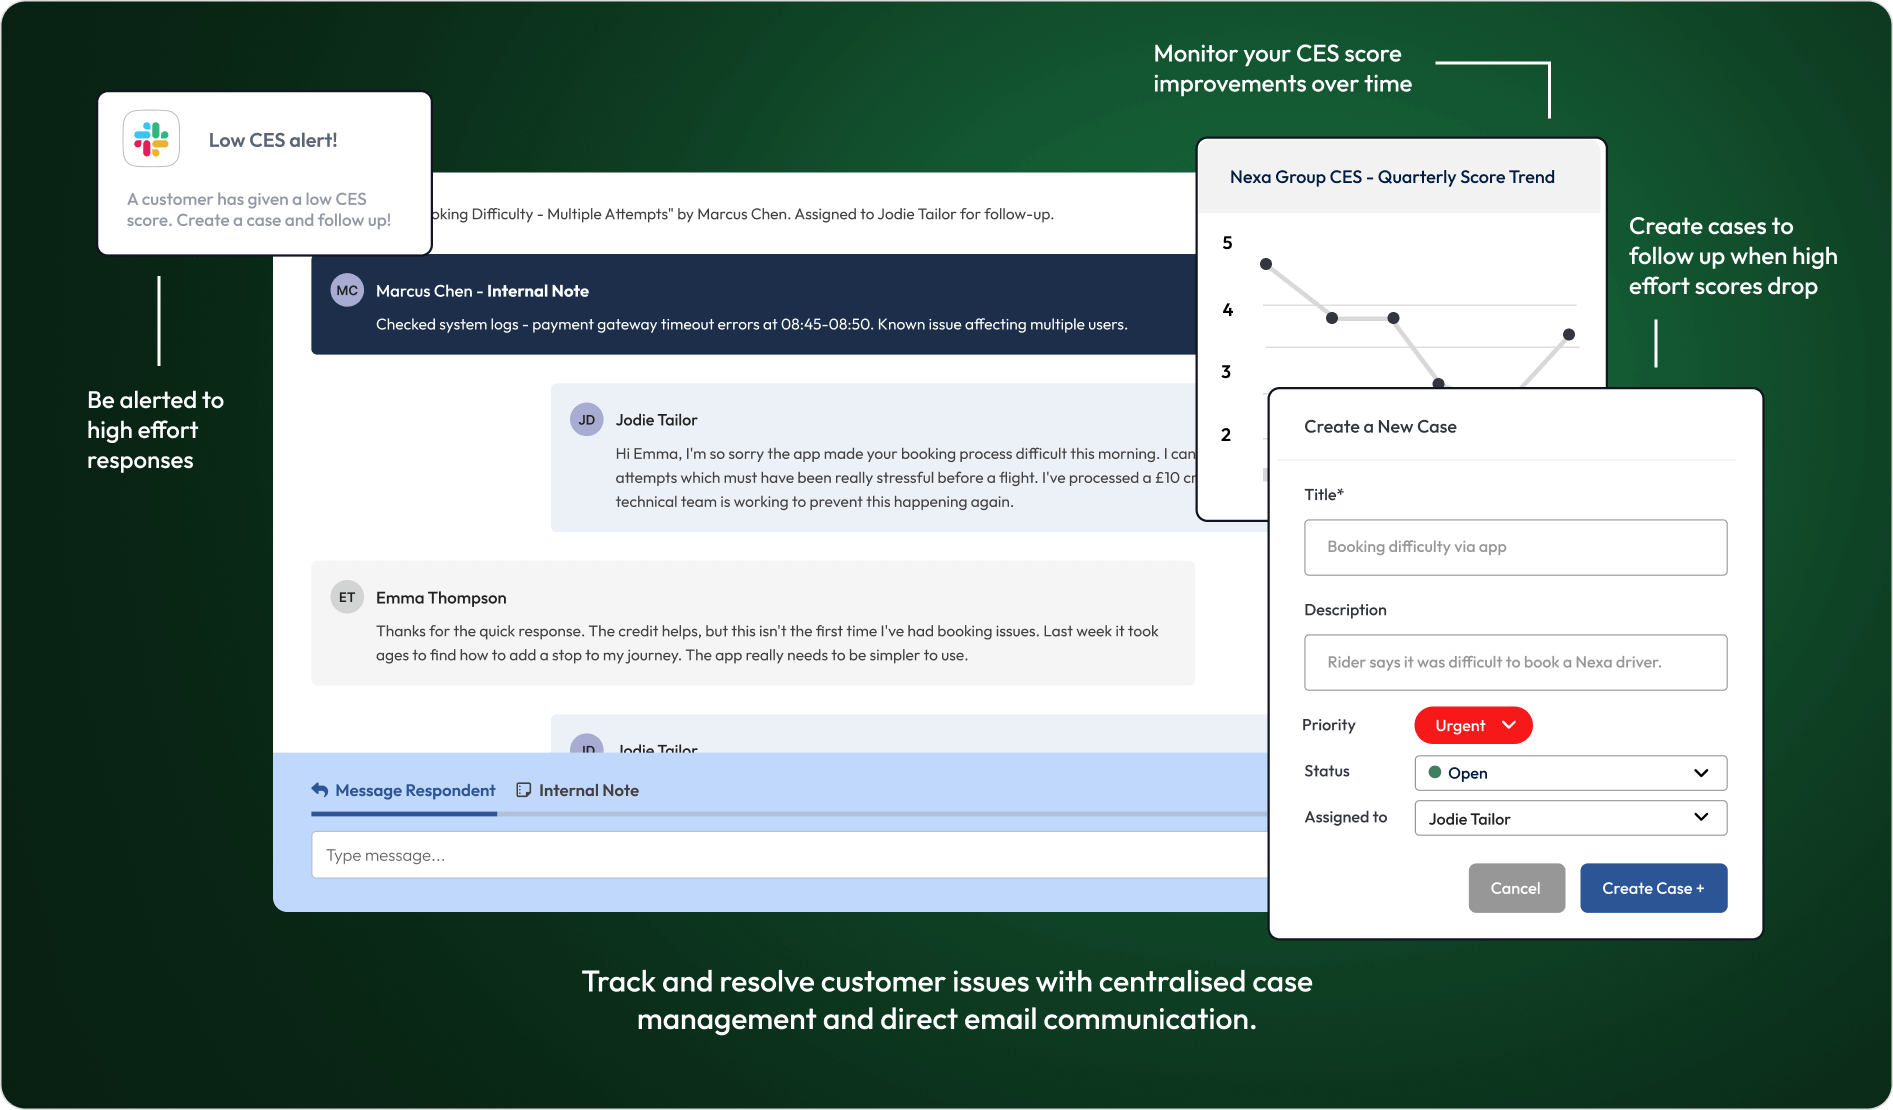Switch to the Internal Note tab
Viewport: 1893px width, 1110px height.
pyautogui.click(x=588, y=790)
